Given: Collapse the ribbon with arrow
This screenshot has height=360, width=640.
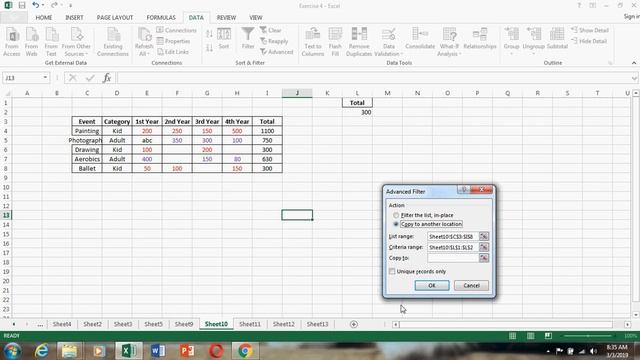Looking at the screenshot, I should (634, 63).
